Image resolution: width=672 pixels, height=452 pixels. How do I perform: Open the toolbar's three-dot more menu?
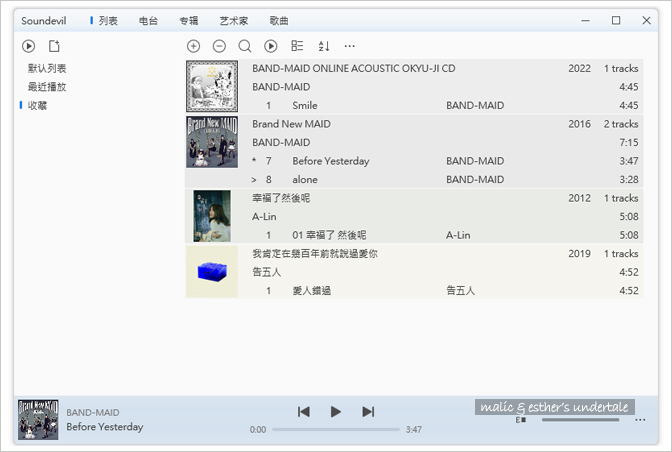tap(350, 46)
